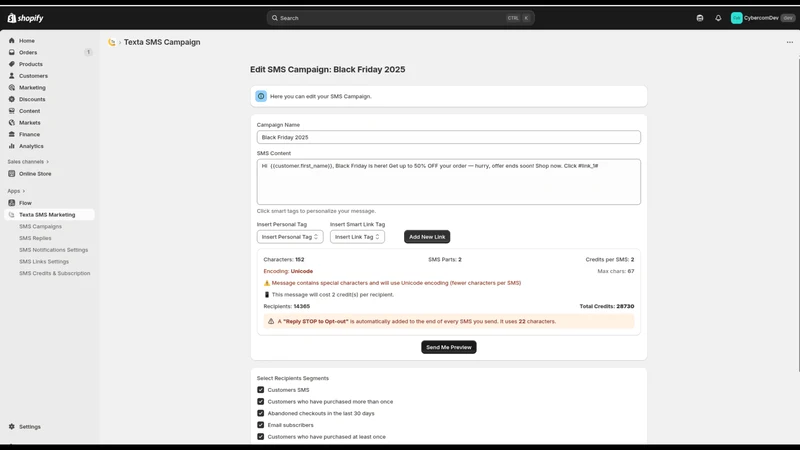Uncheck Email subscribers segment
This screenshot has width=800, height=450.
261,425
